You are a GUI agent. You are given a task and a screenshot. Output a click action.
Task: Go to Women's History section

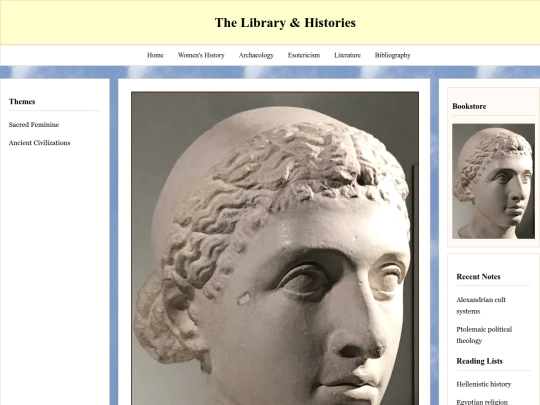[x=201, y=55]
